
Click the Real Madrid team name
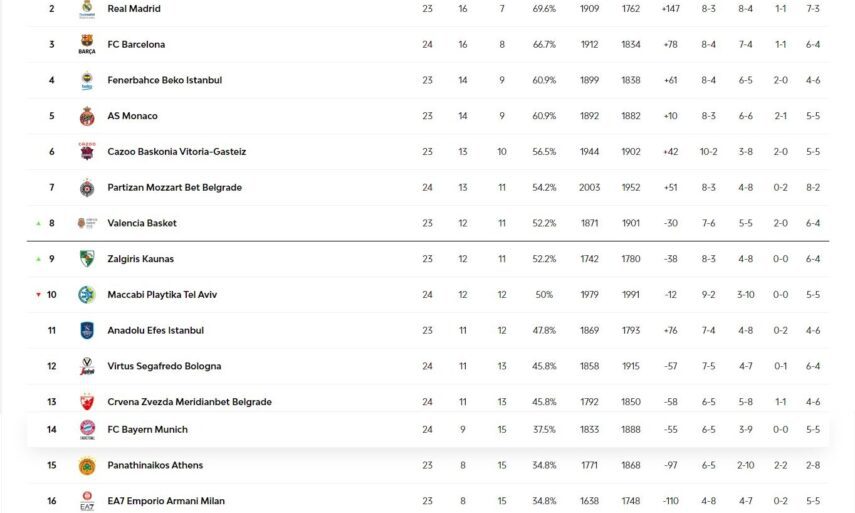pyautogui.click(x=134, y=9)
